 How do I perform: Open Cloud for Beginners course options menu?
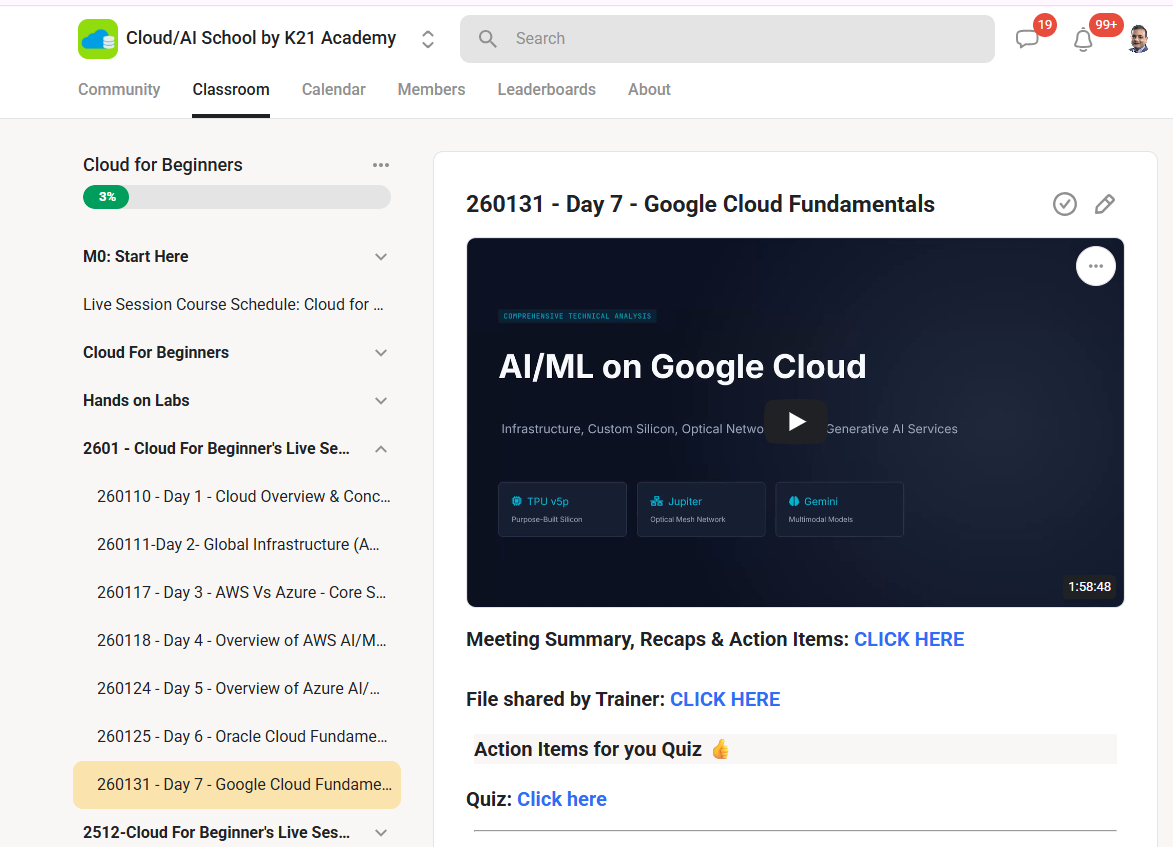[381, 165]
